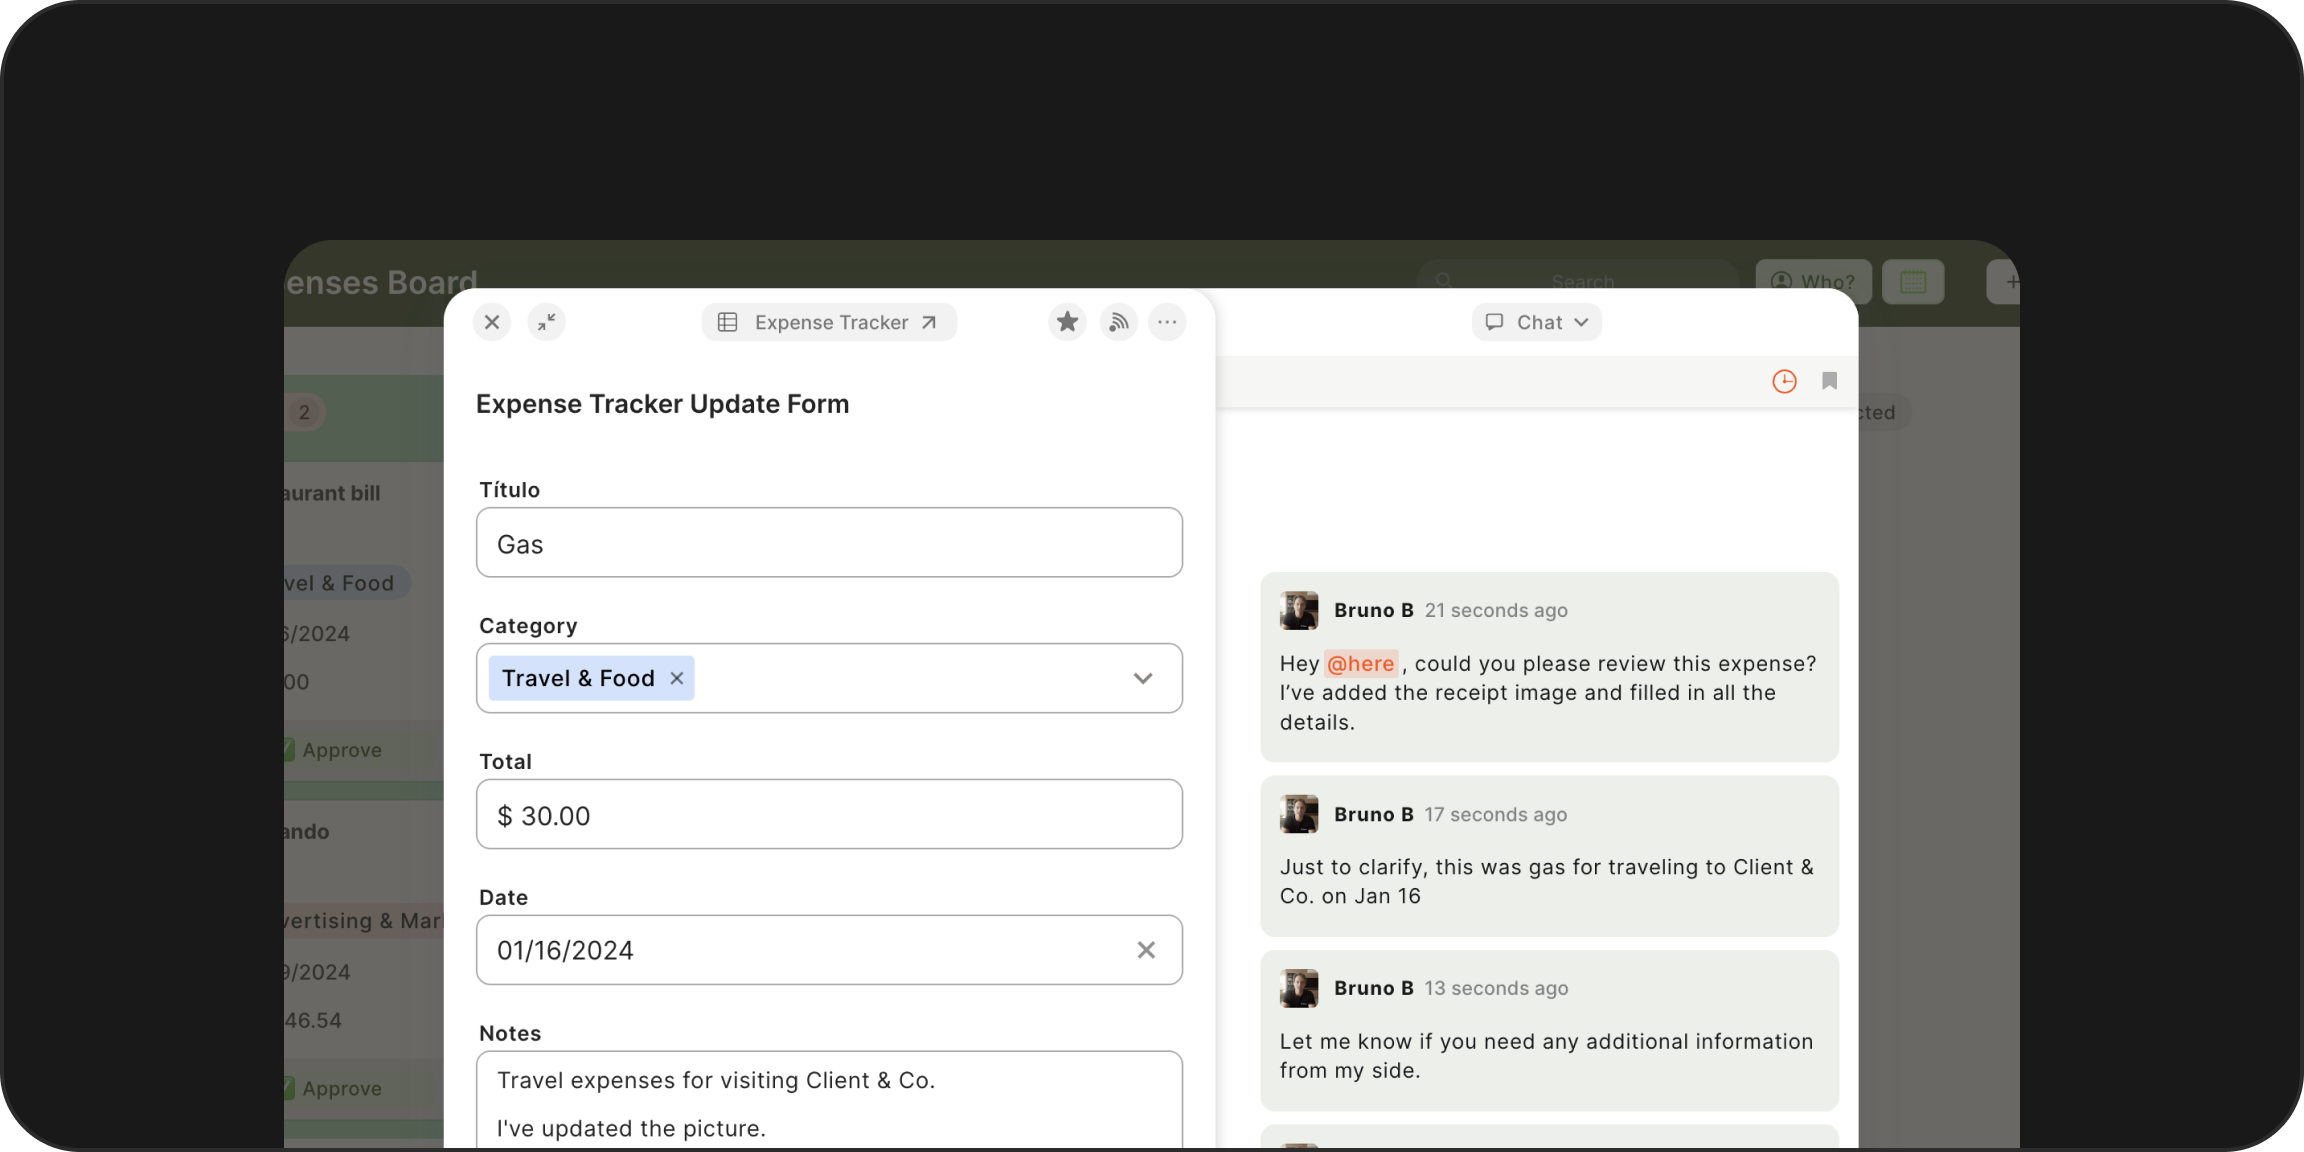This screenshot has height=1152, width=2304.
Task: Collapse the form with the shrink arrows icon
Action: click(546, 322)
